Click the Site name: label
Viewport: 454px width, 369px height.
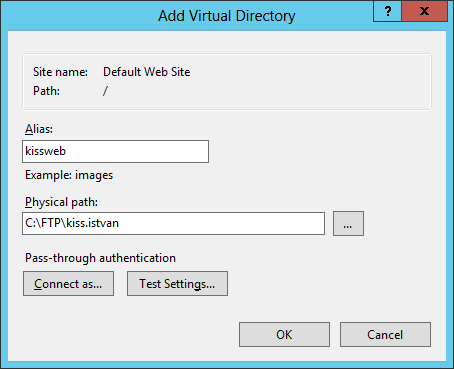click(x=60, y=72)
